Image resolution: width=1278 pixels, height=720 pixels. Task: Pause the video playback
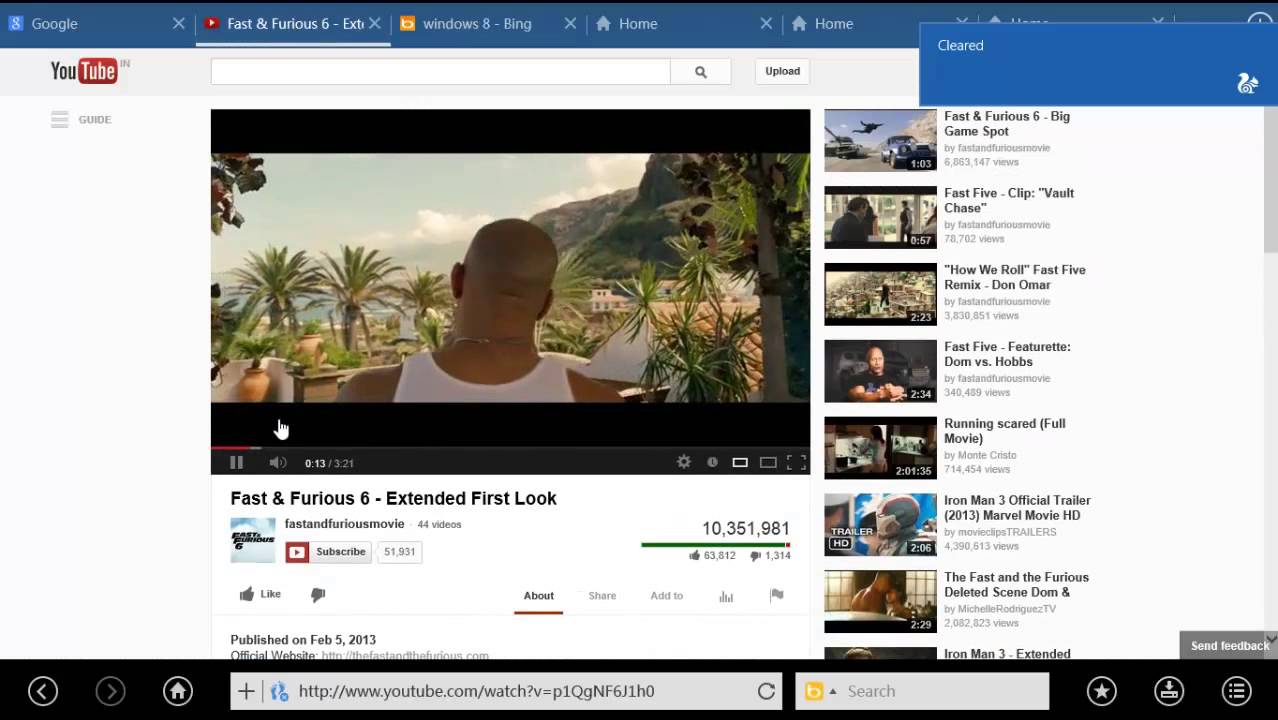tap(236, 462)
